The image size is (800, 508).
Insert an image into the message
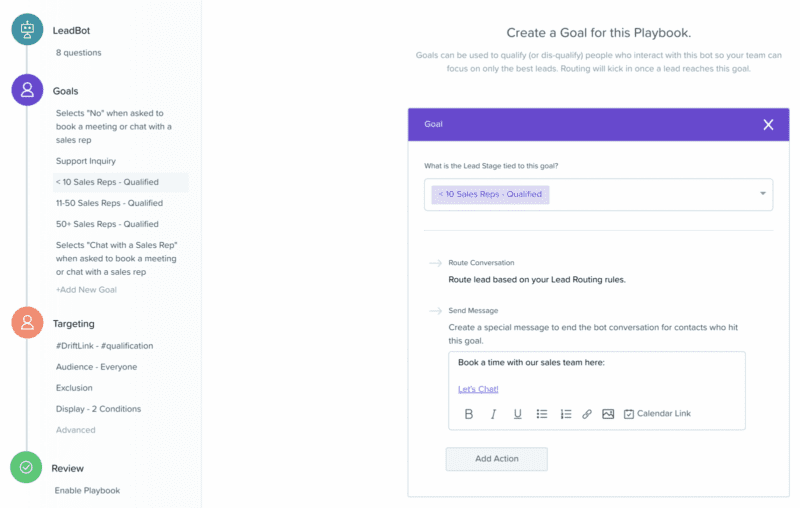[608, 414]
